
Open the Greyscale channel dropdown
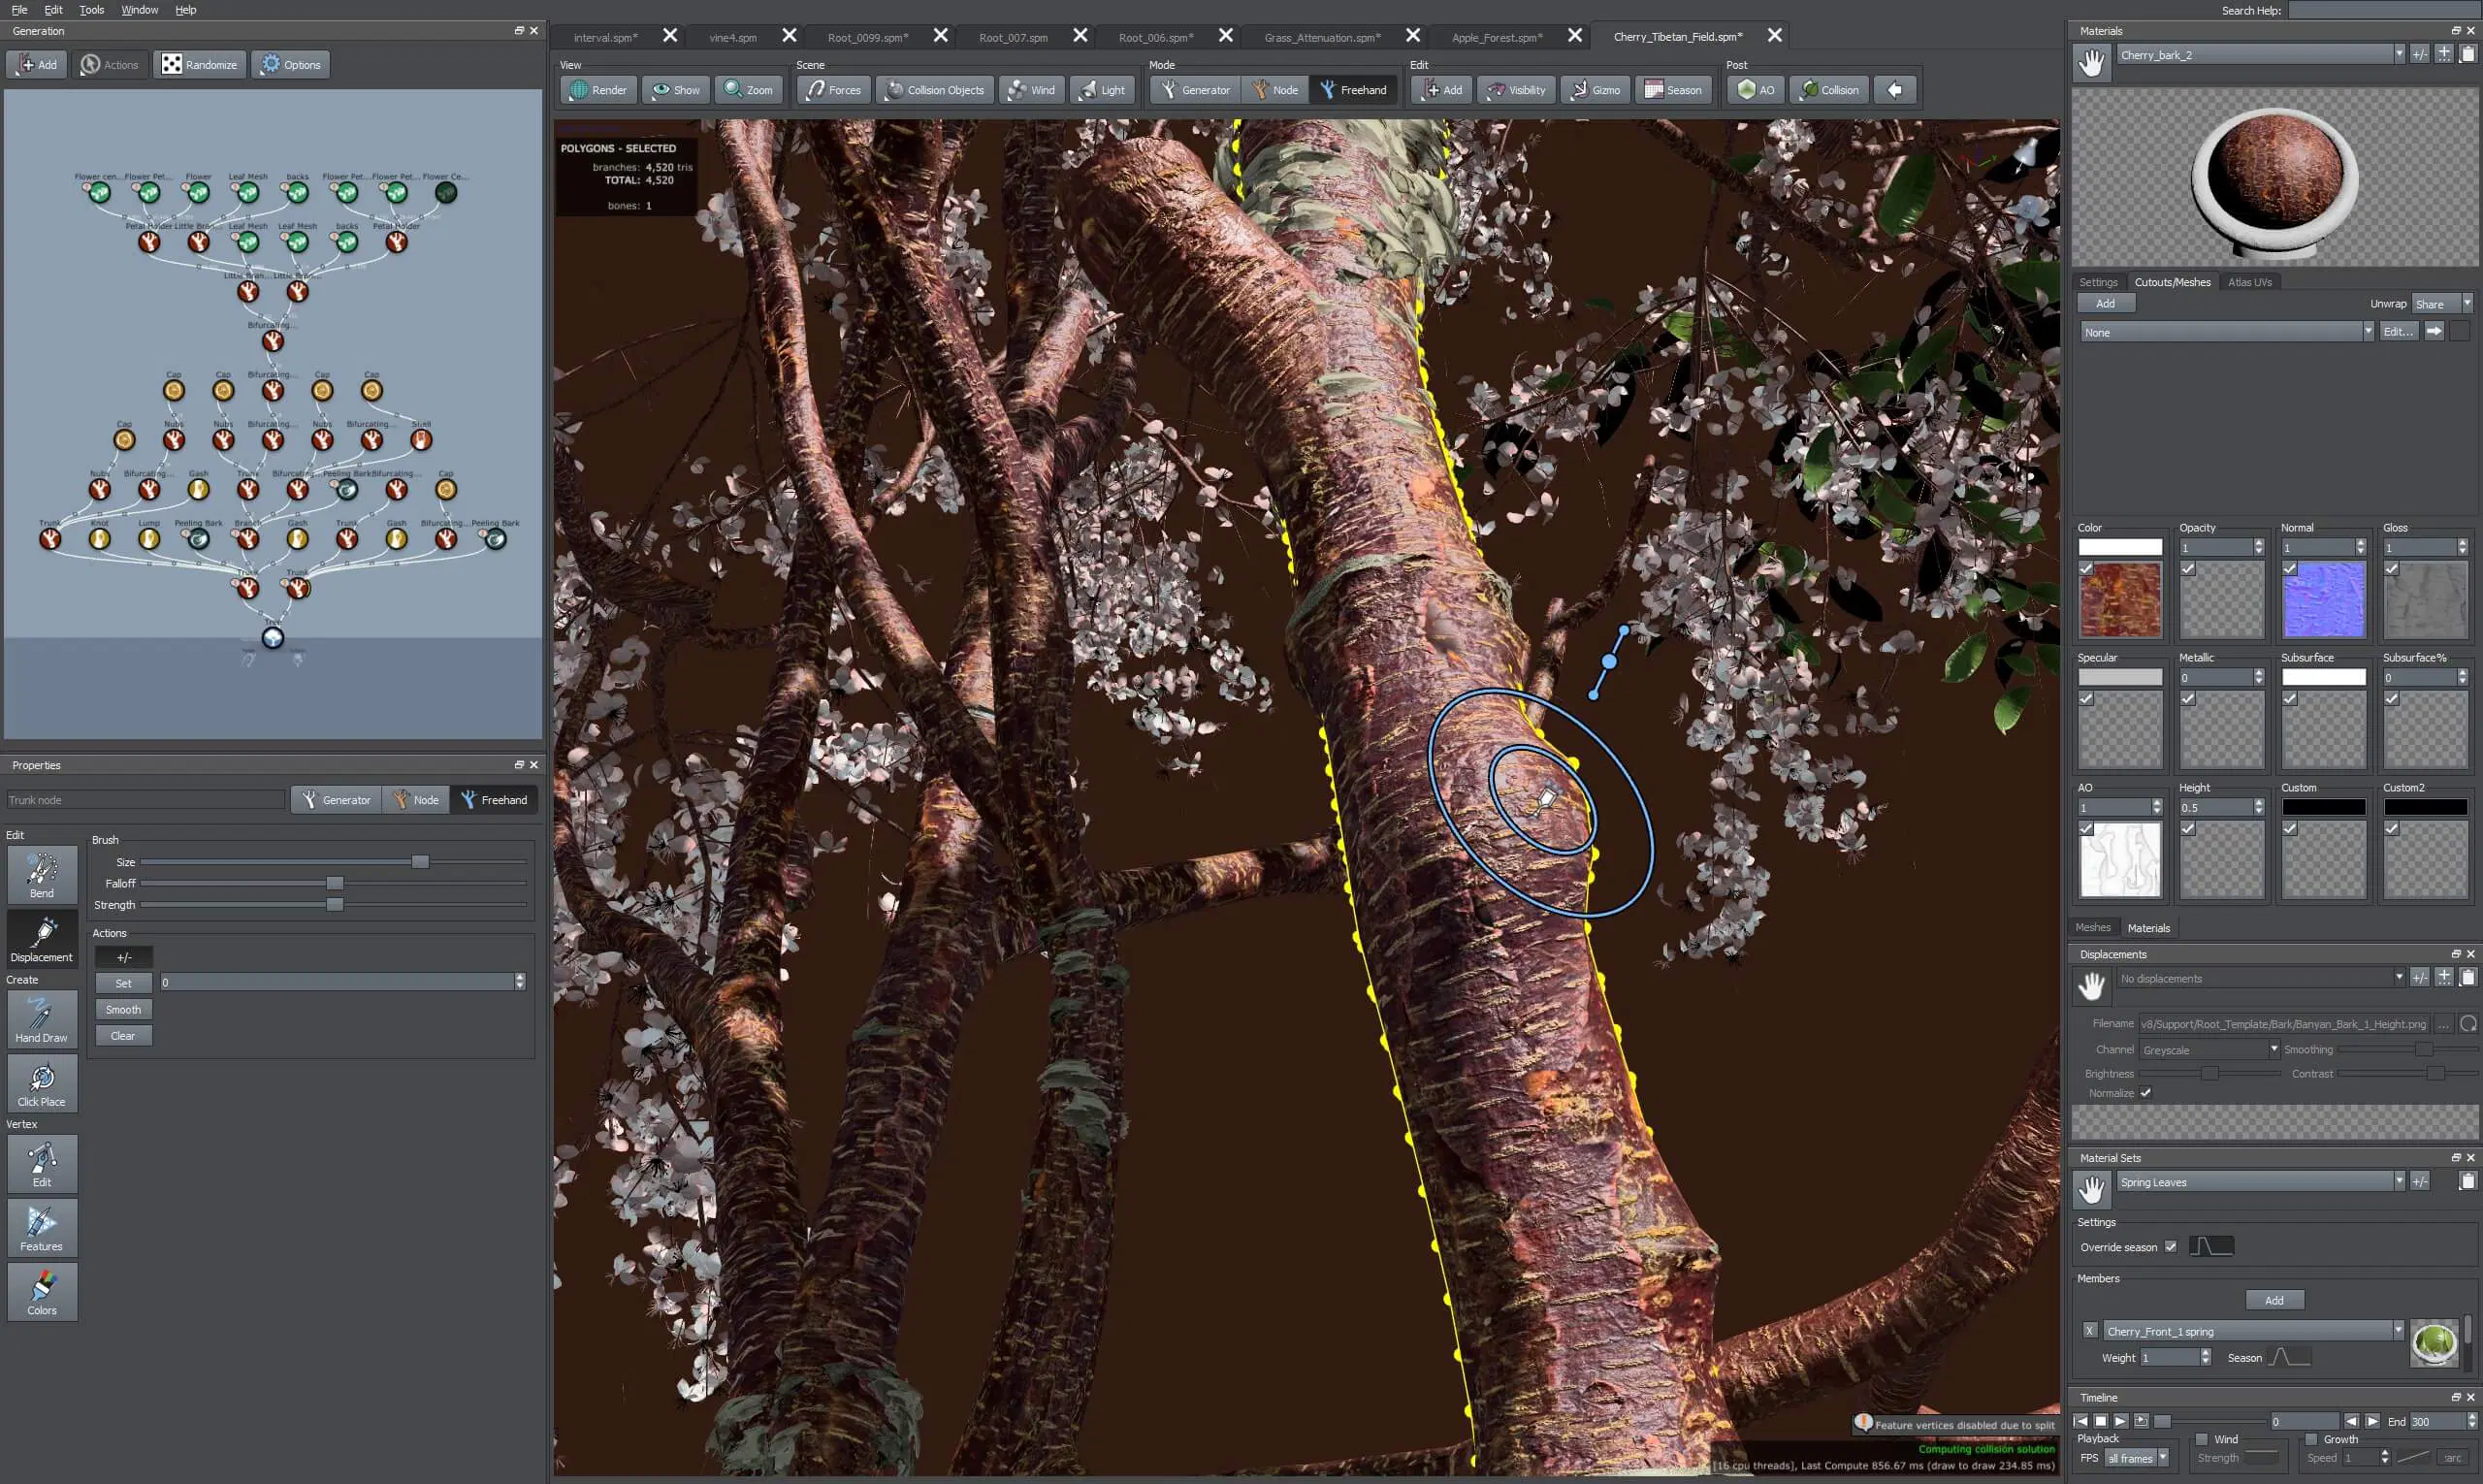[x=2273, y=1050]
